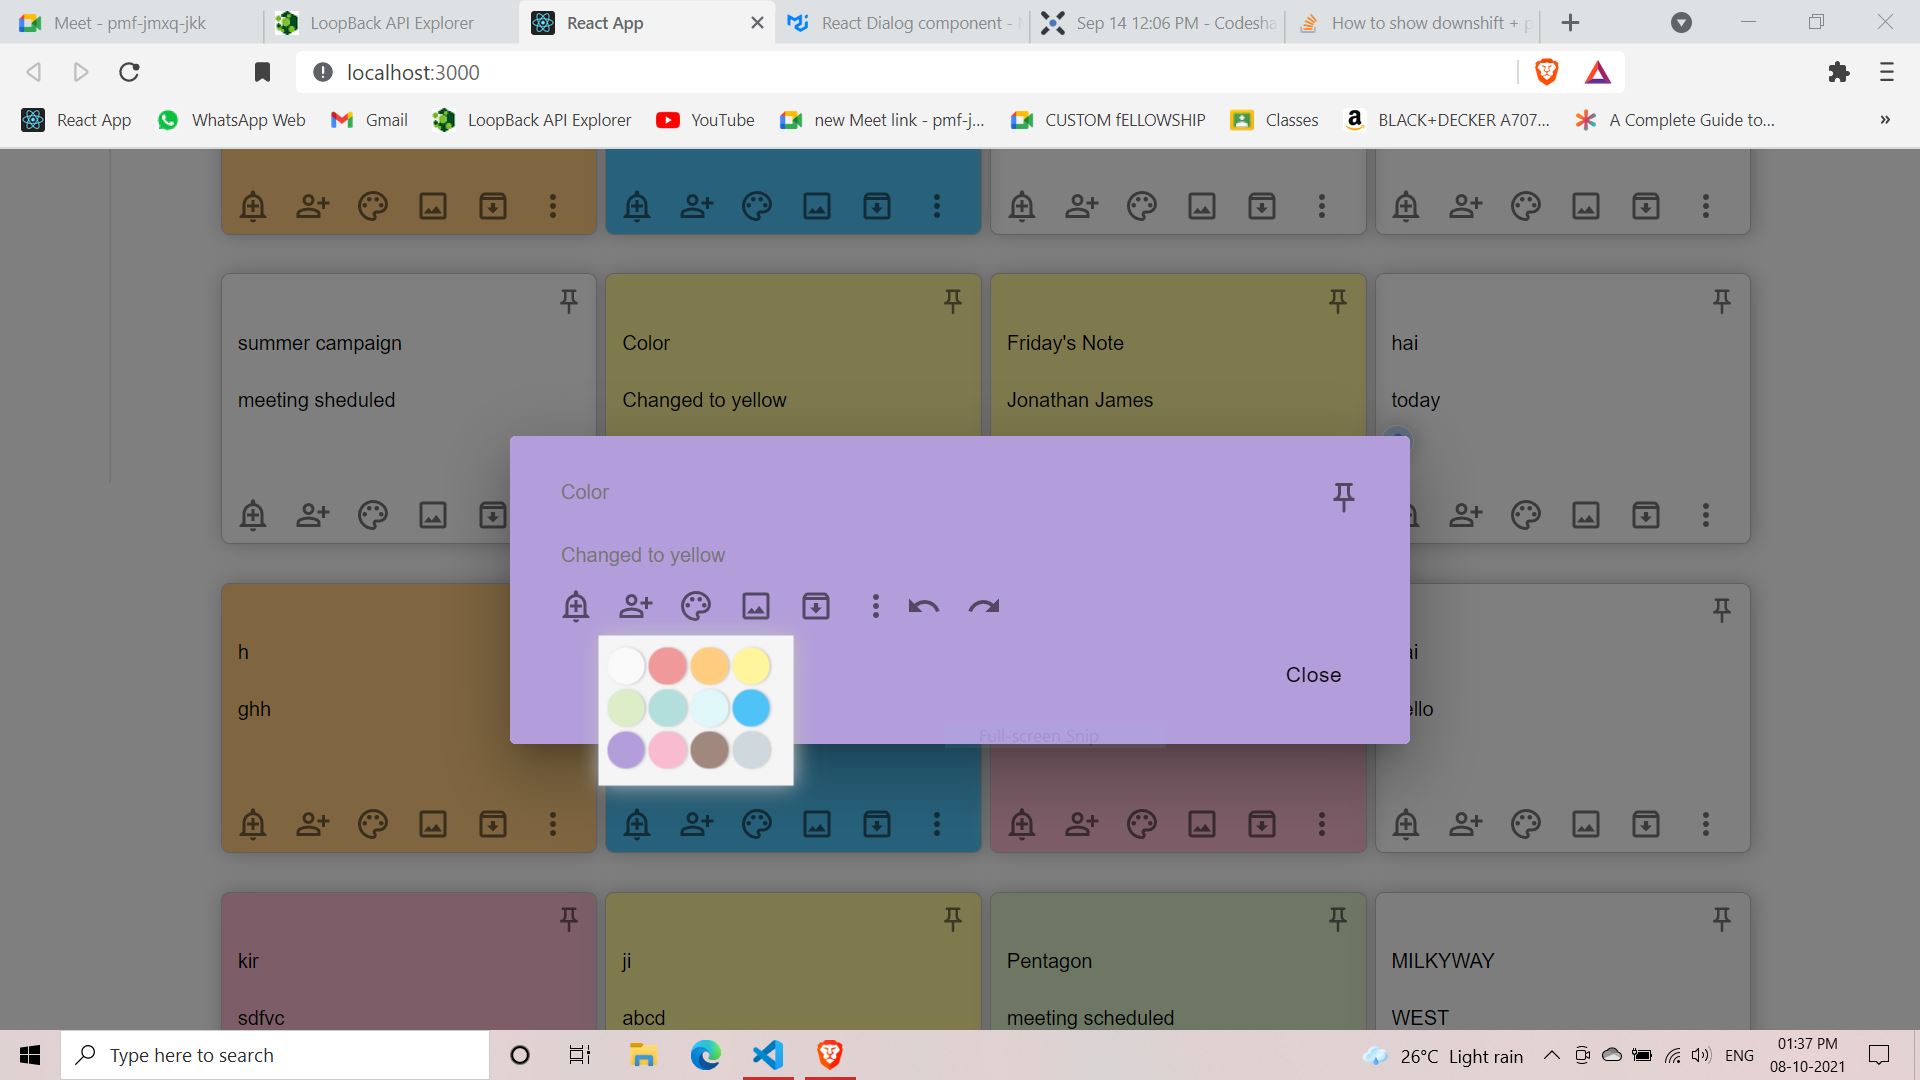Set a reminder on the Color note dialog
1920x1080 pixels.
[576, 605]
